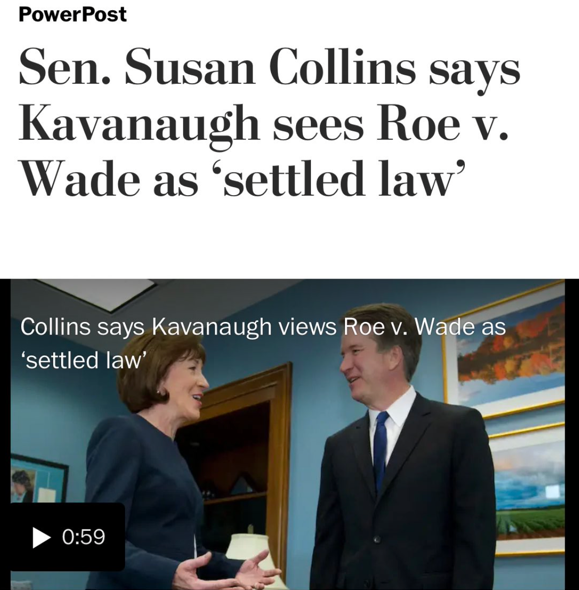
Task: Play the video with the triangle icon
Action: coord(41,537)
